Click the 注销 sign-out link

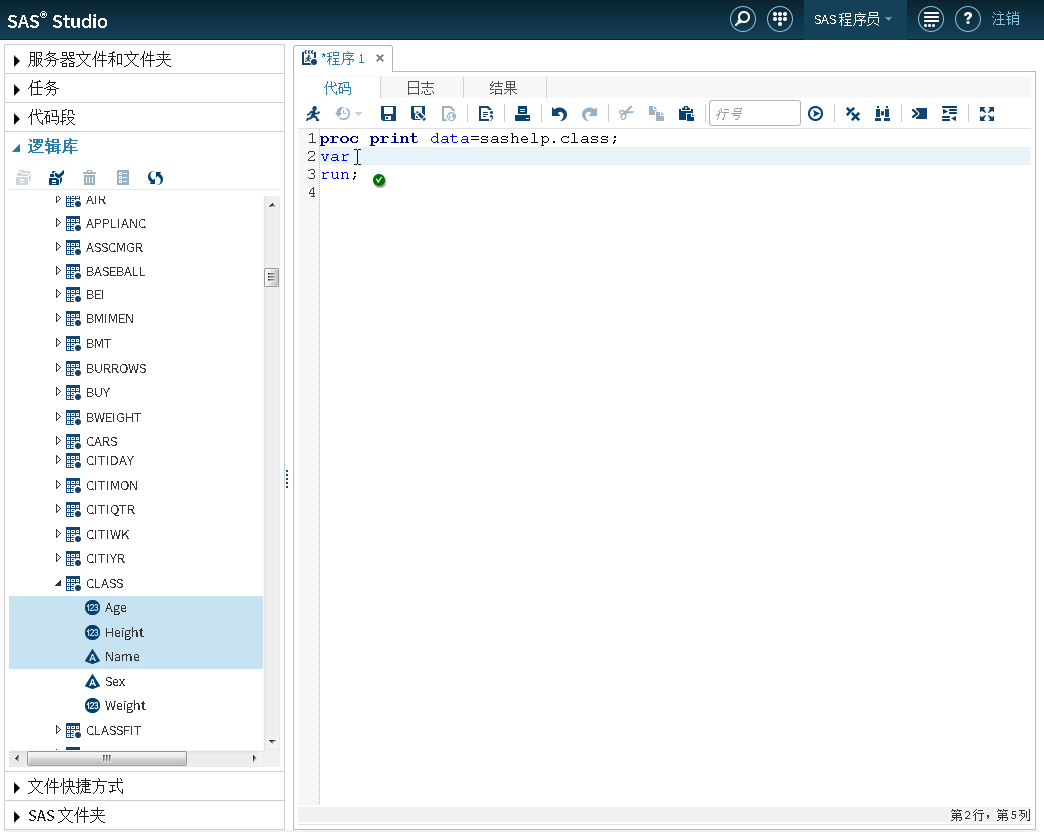[1006, 19]
